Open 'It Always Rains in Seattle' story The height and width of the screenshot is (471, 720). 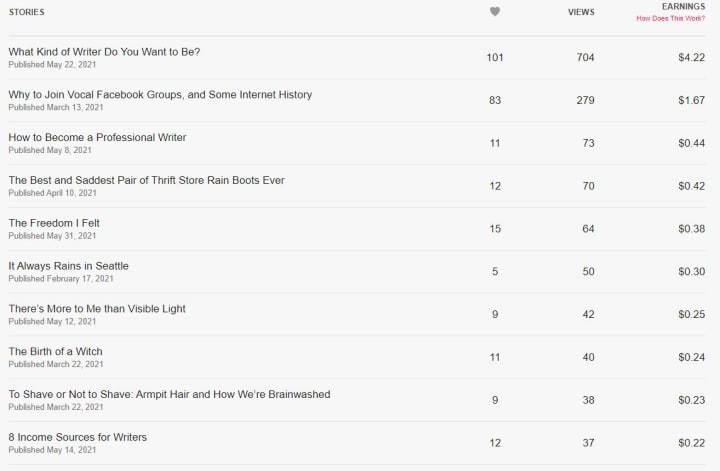68,266
